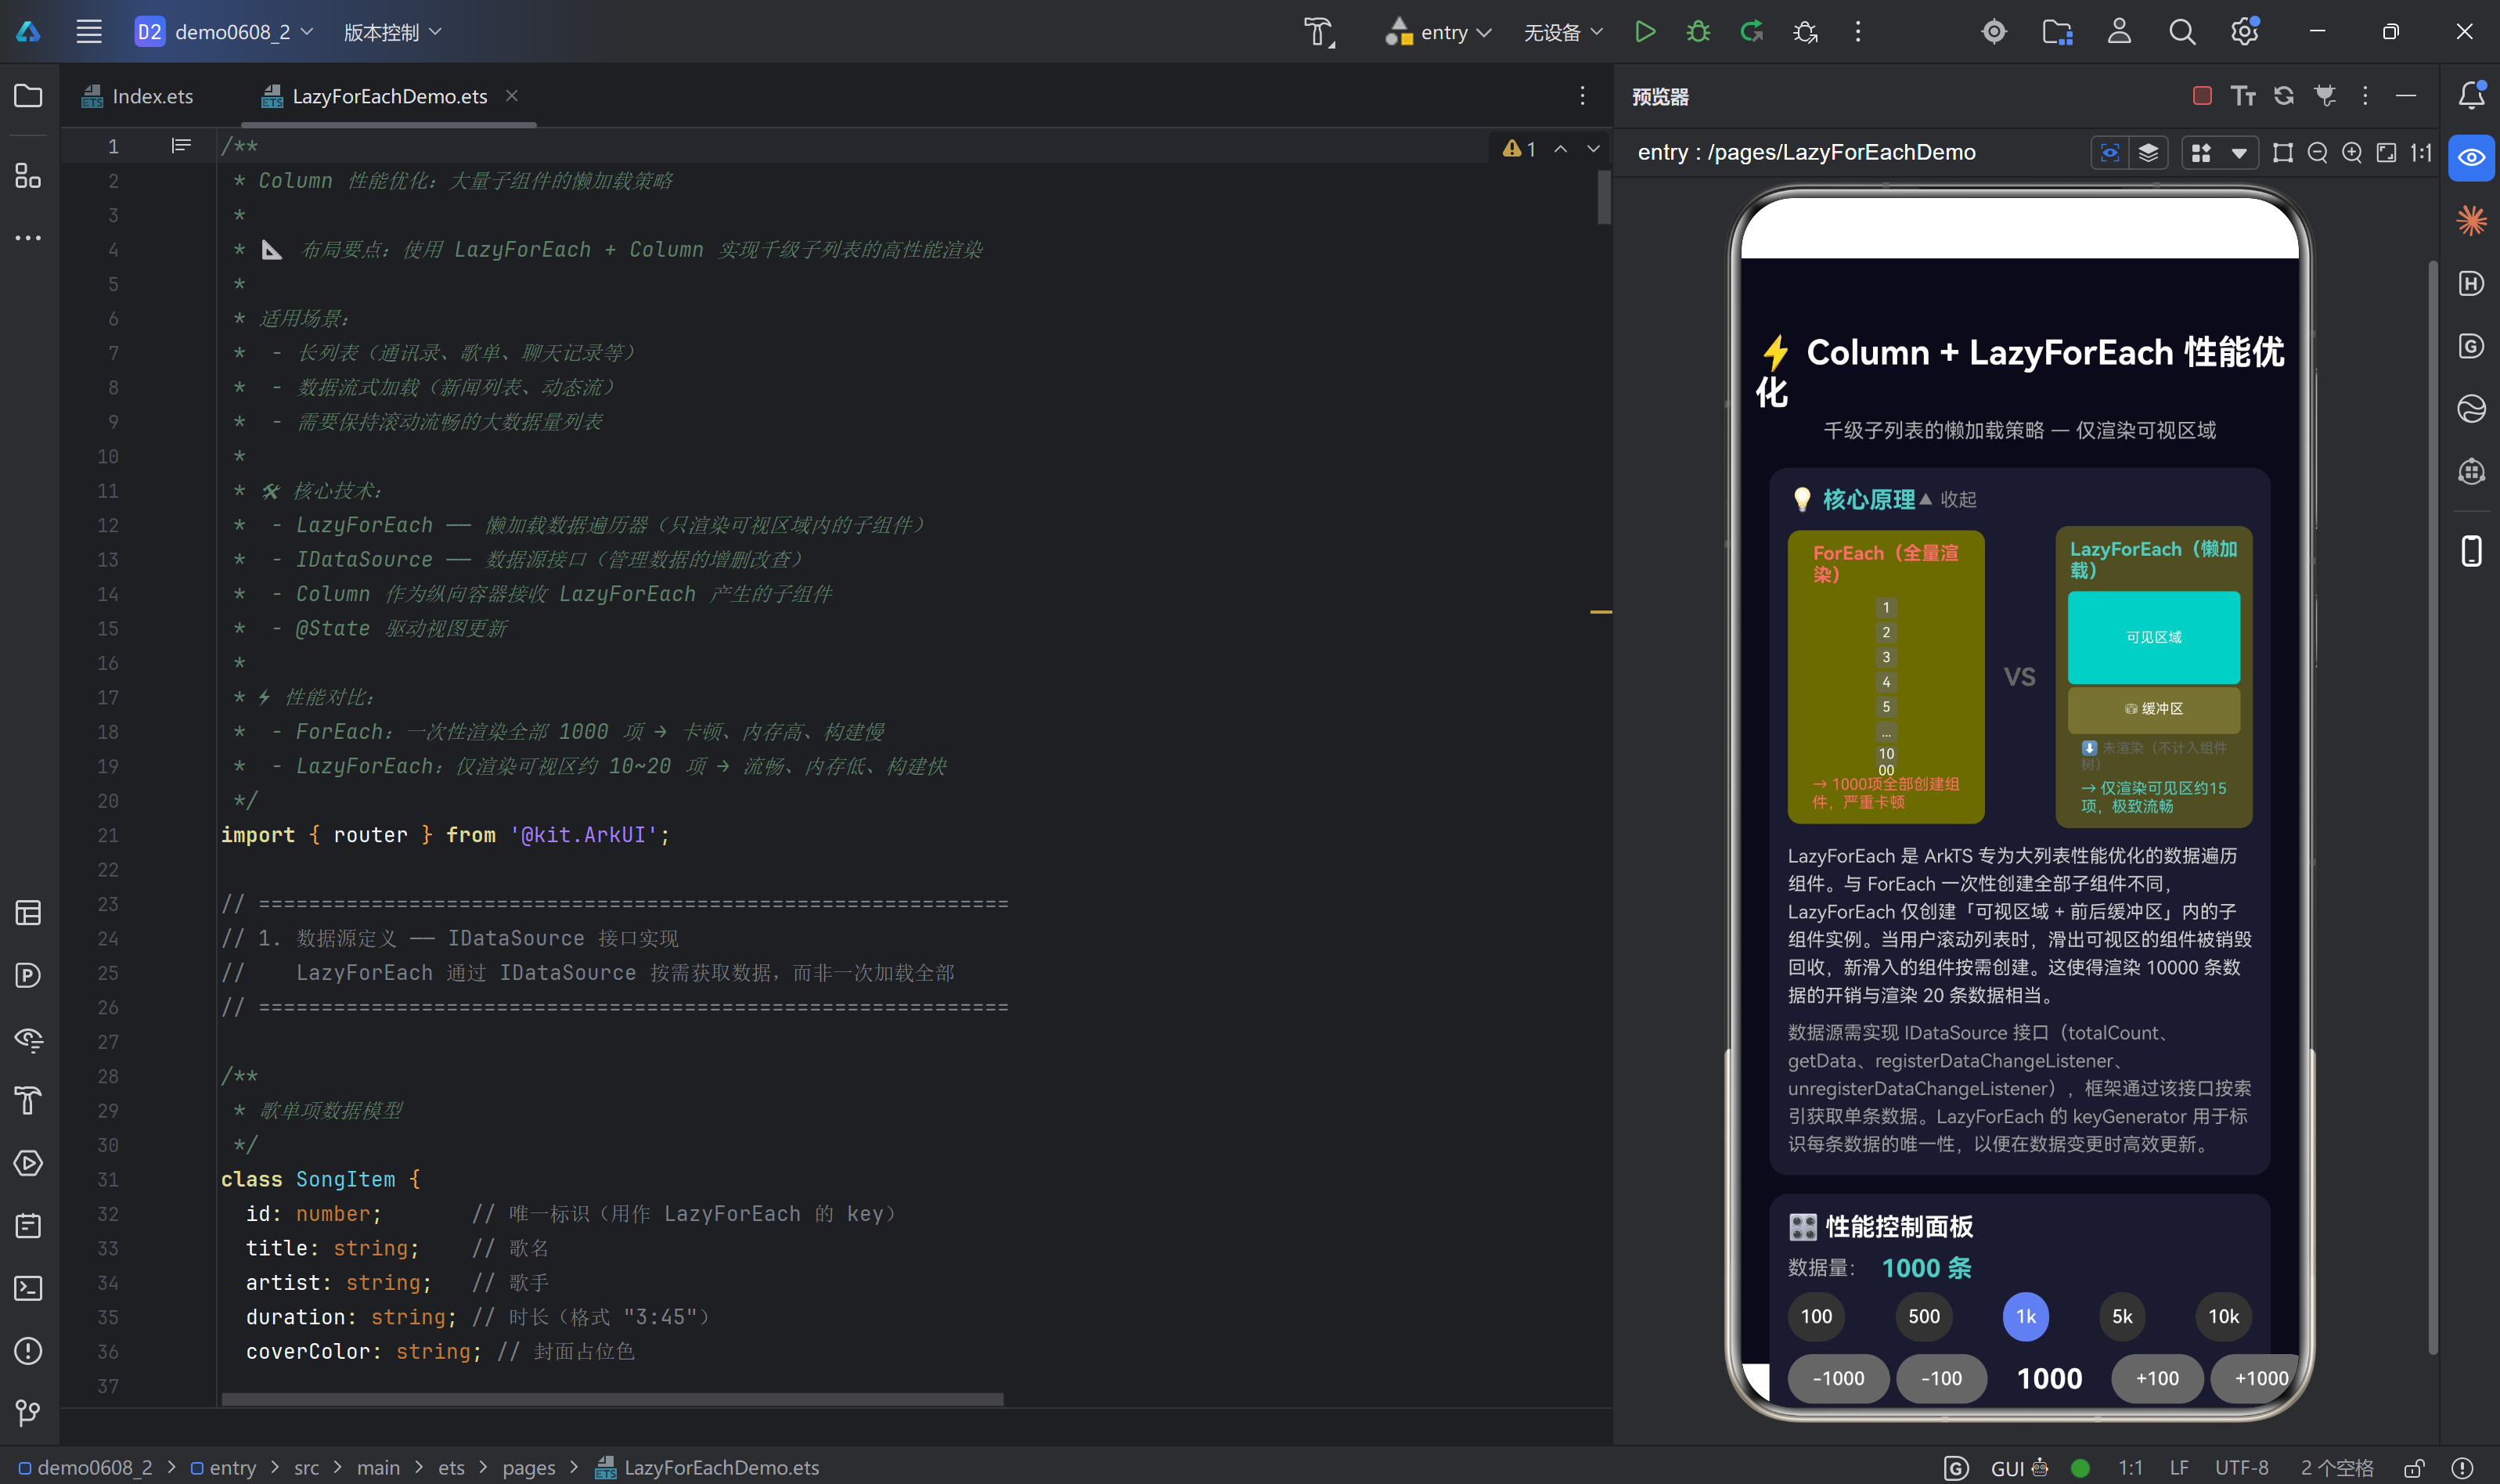2500x1484 pixels.
Task: Open the notifications bell
Action: click(x=2471, y=95)
